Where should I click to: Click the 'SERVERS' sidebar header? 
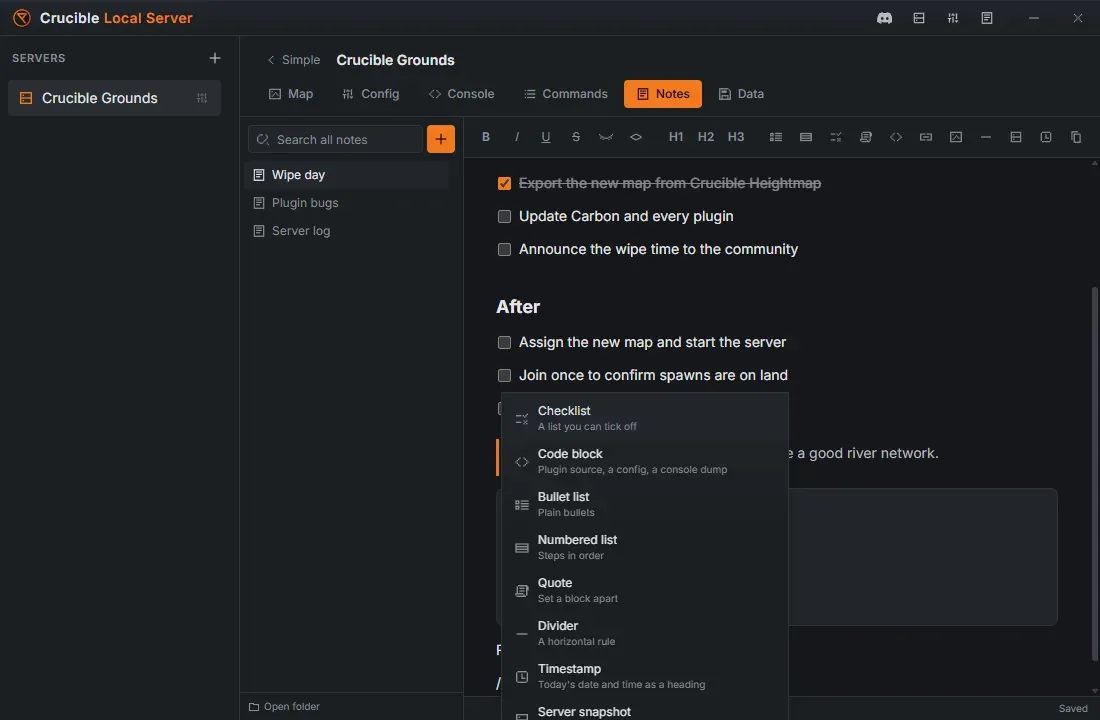click(39, 58)
